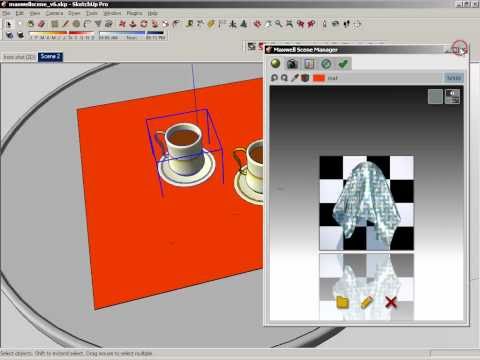Open the Draw menu
This screenshot has height=360, width=480.
tap(74, 13)
